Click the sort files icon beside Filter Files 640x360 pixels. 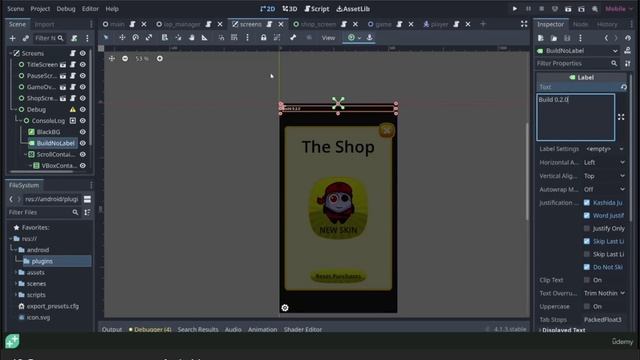pyautogui.click(x=87, y=212)
